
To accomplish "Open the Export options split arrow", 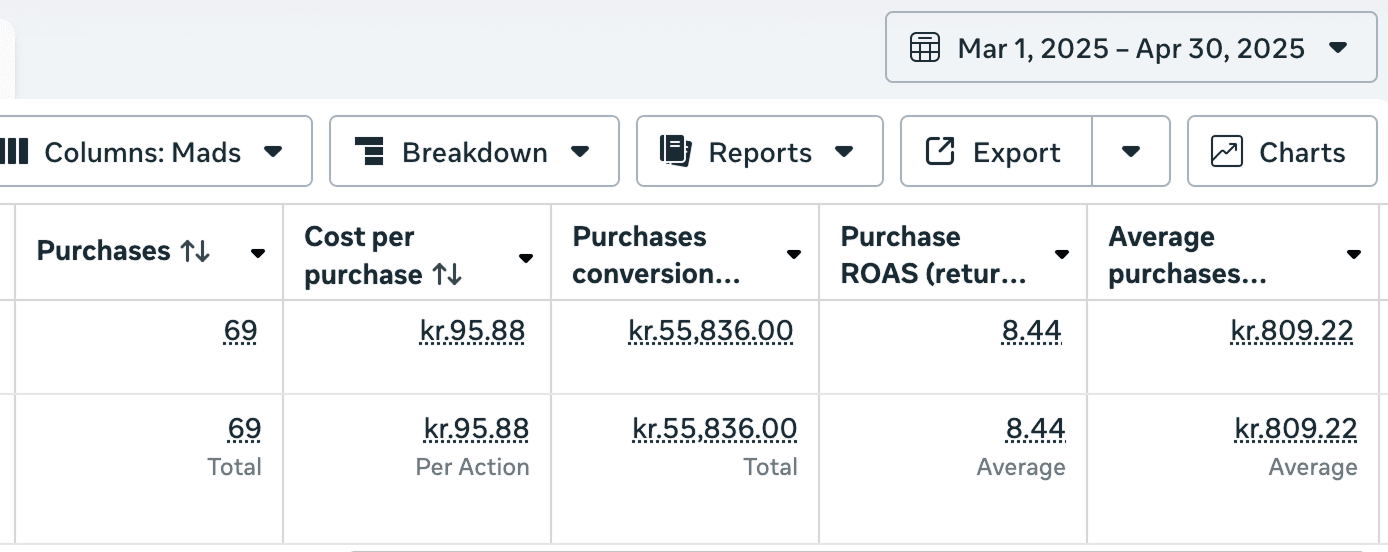I will click(1131, 152).
